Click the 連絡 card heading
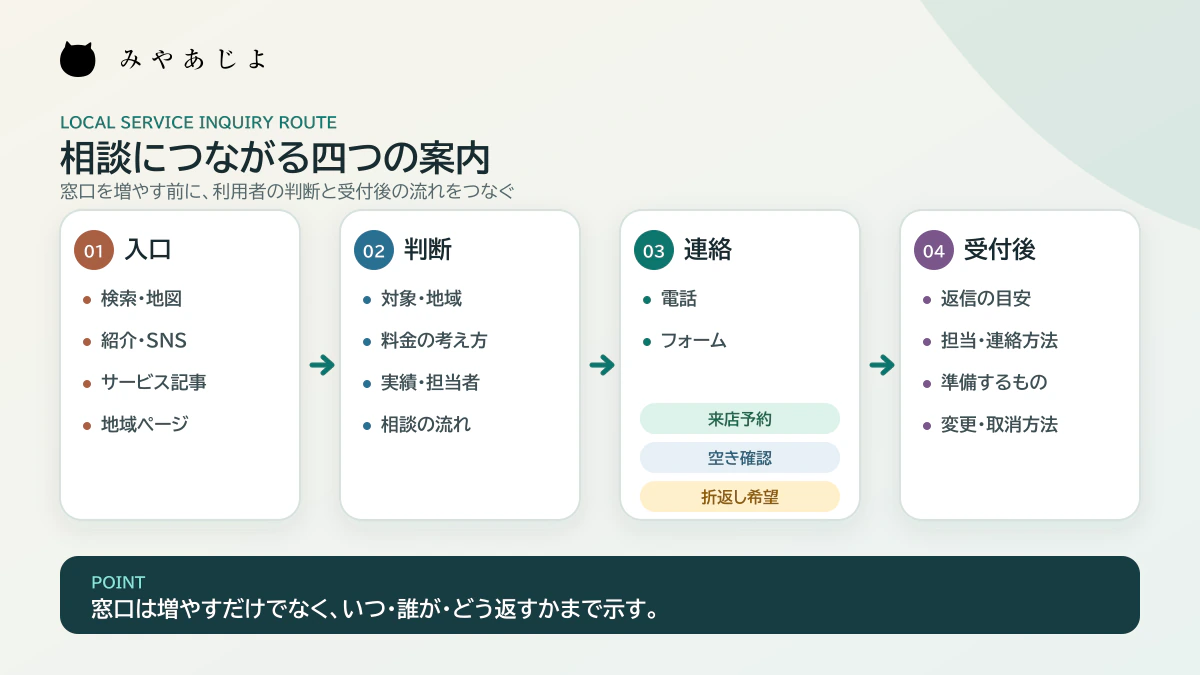The image size is (1200, 675). click(709, 250)
